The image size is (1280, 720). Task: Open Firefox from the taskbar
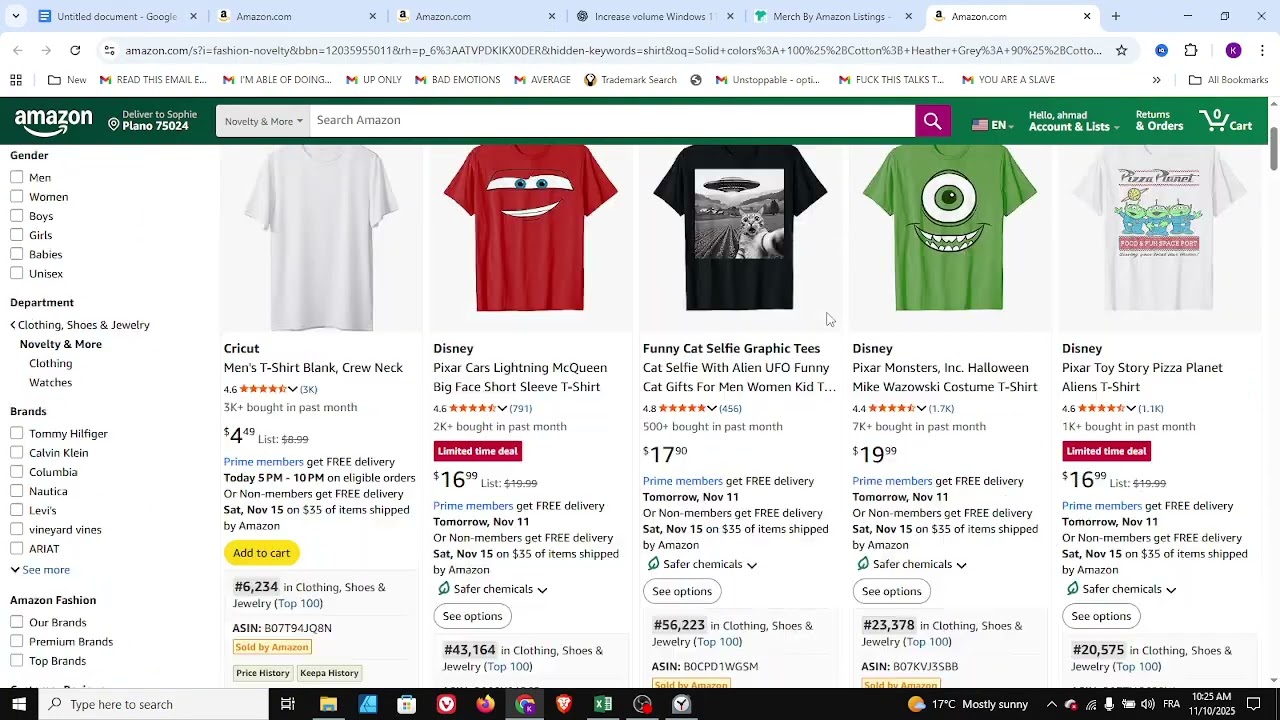coord(485,704)
